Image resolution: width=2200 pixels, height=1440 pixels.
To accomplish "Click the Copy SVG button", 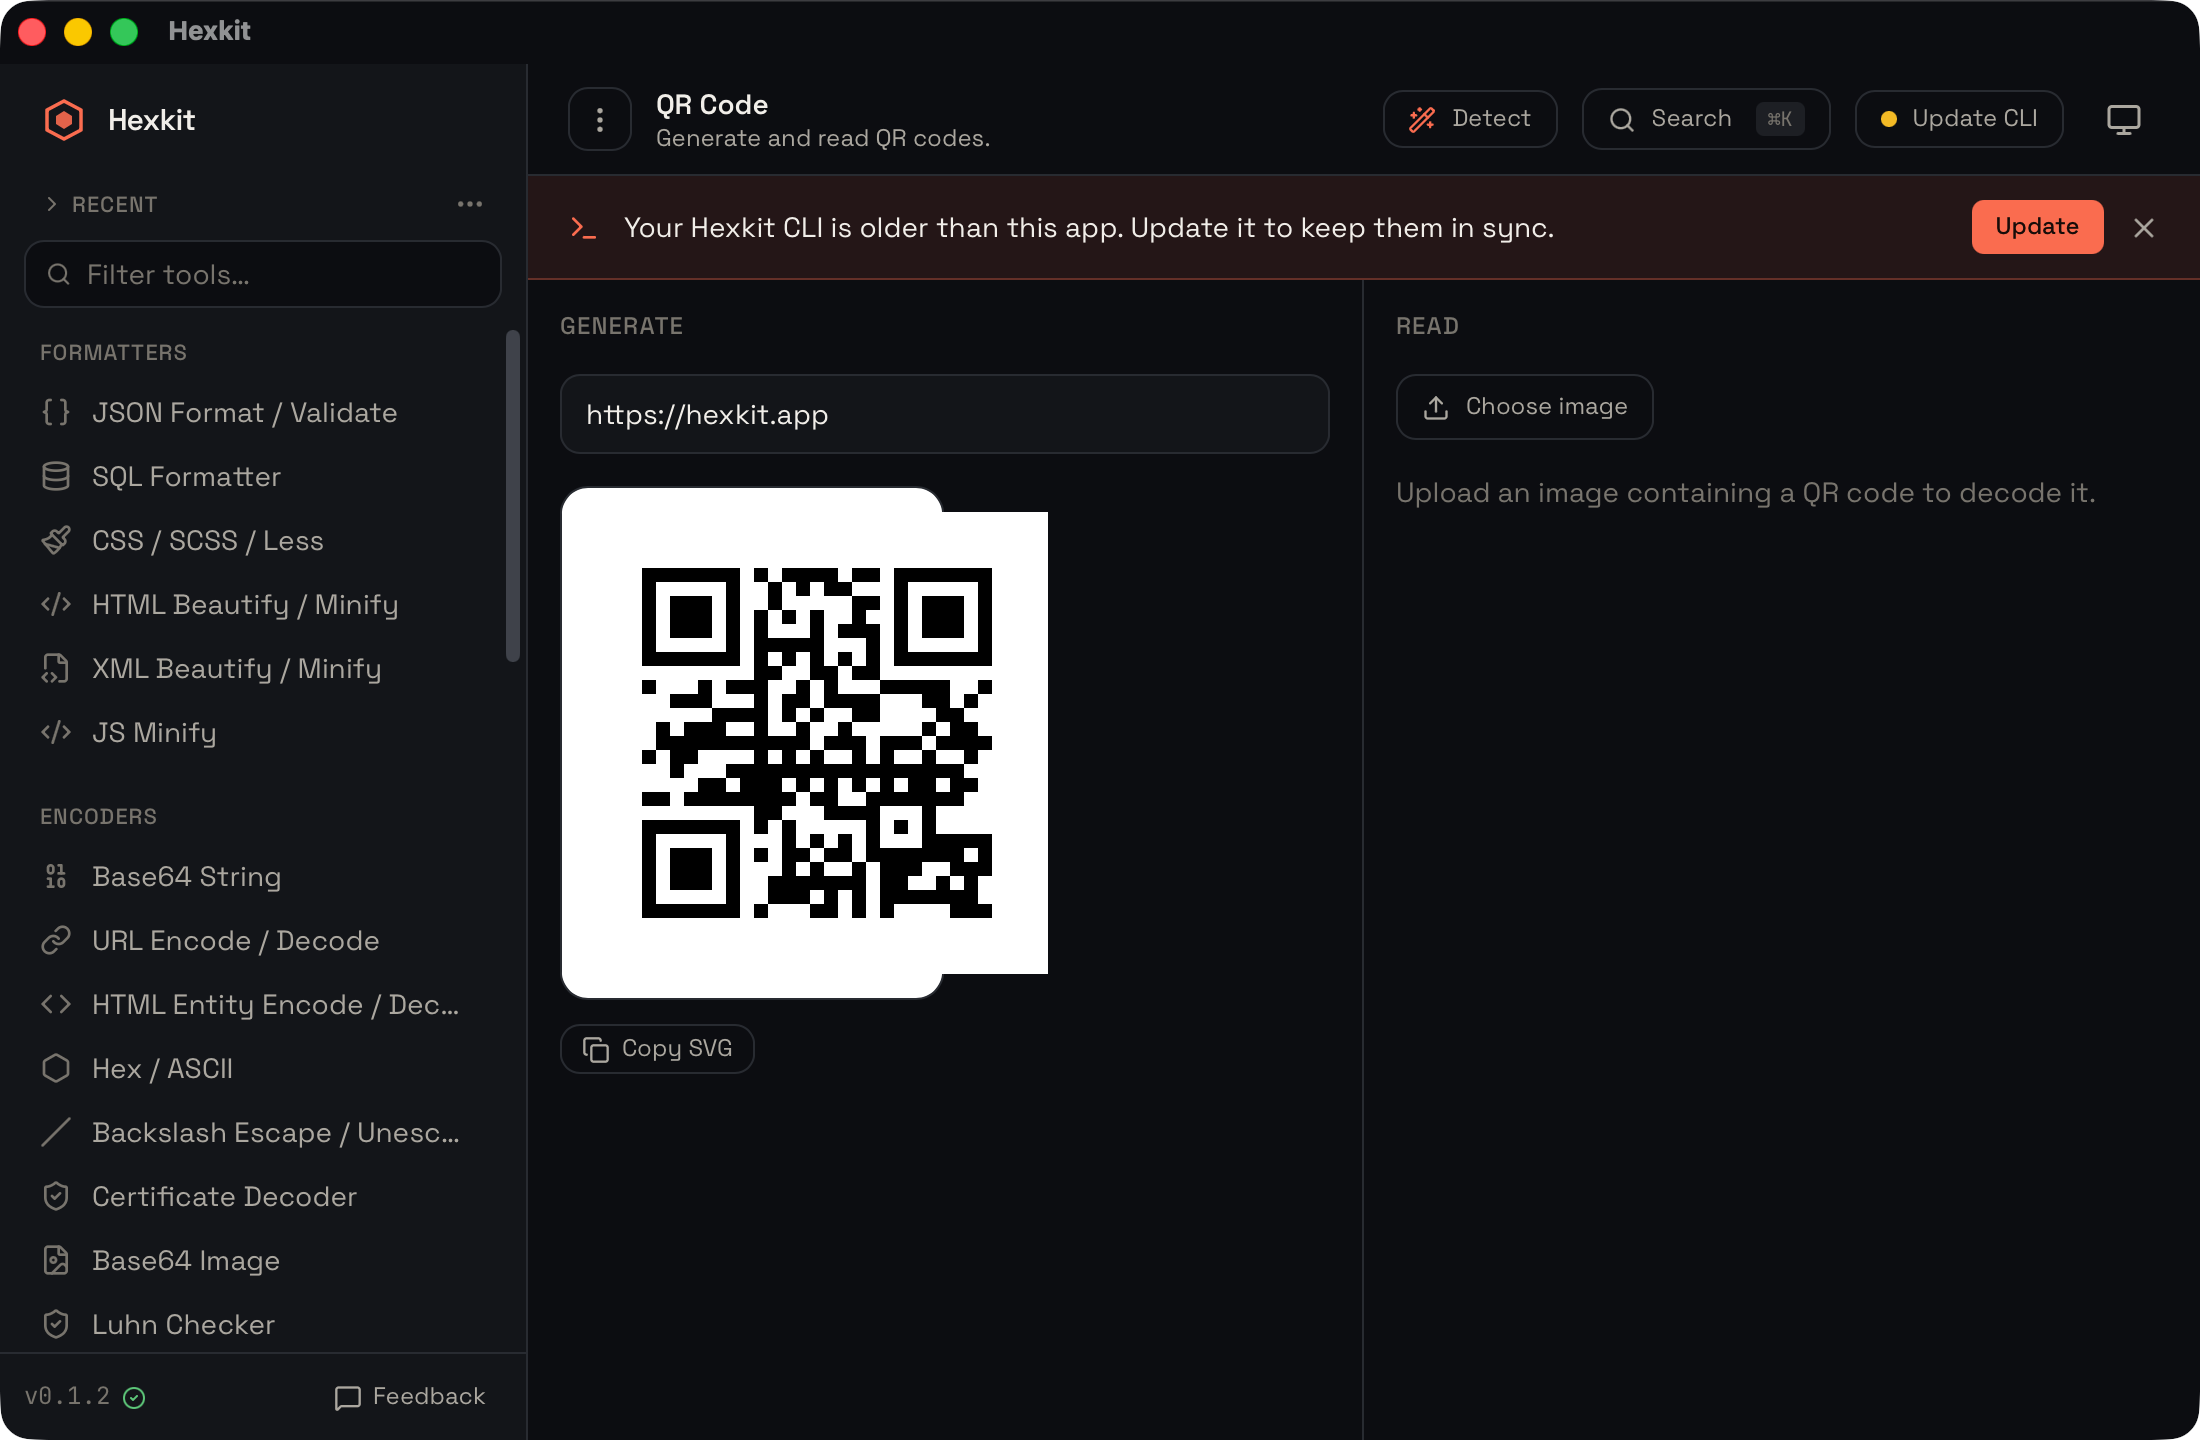I will pyautogui.click(x=657, y=1049).
